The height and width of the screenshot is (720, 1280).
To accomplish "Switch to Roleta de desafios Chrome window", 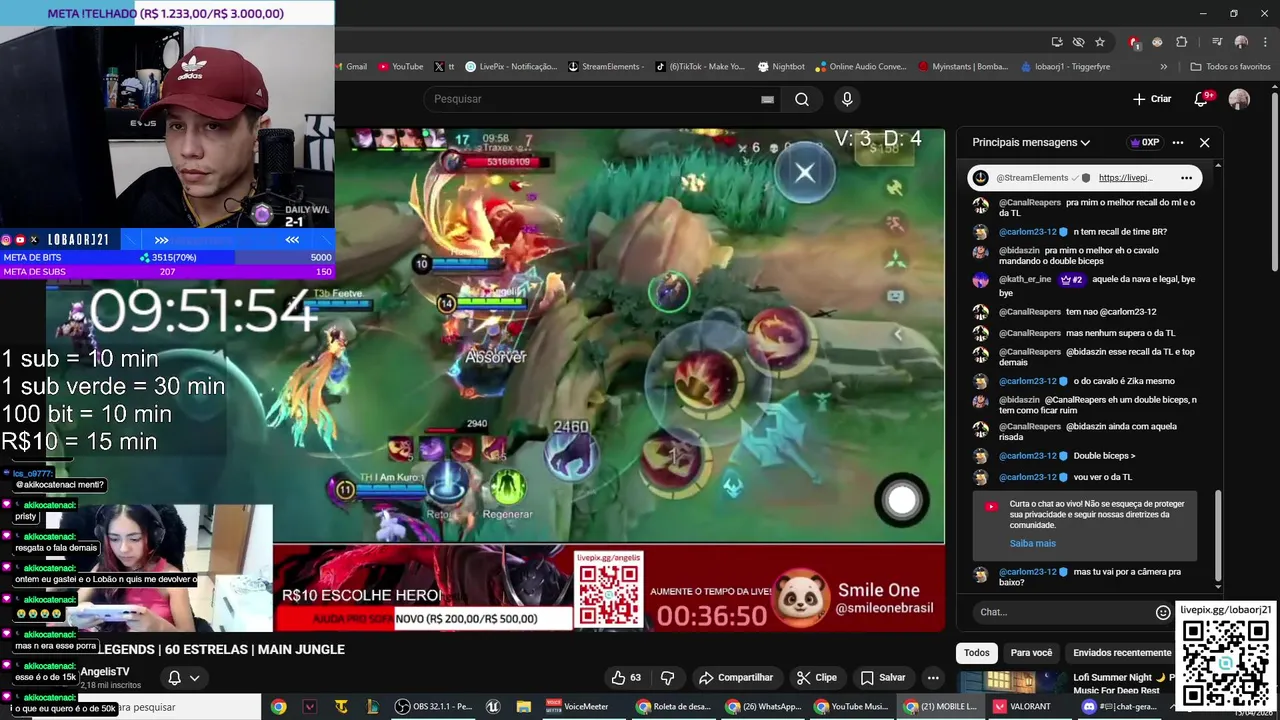I will click(674, 706).
